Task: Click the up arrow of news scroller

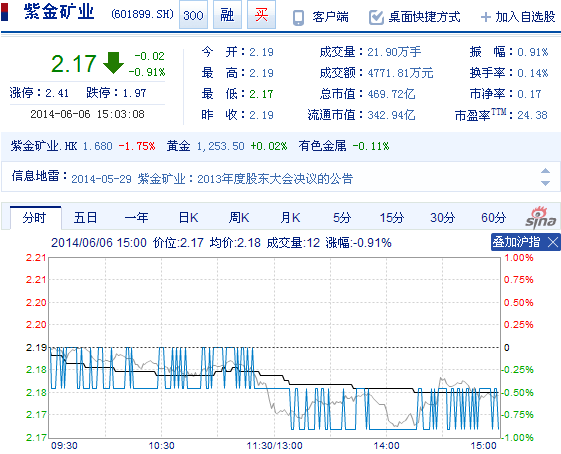Action: [545, 171]
